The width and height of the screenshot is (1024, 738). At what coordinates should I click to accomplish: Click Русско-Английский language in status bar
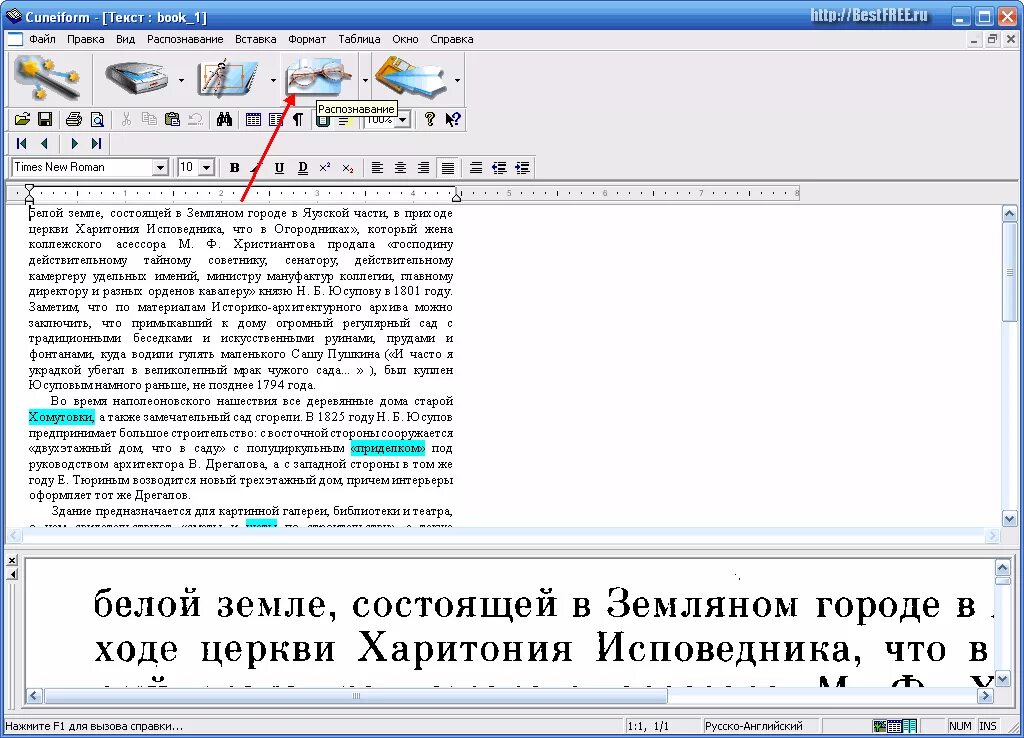(754, 726)
